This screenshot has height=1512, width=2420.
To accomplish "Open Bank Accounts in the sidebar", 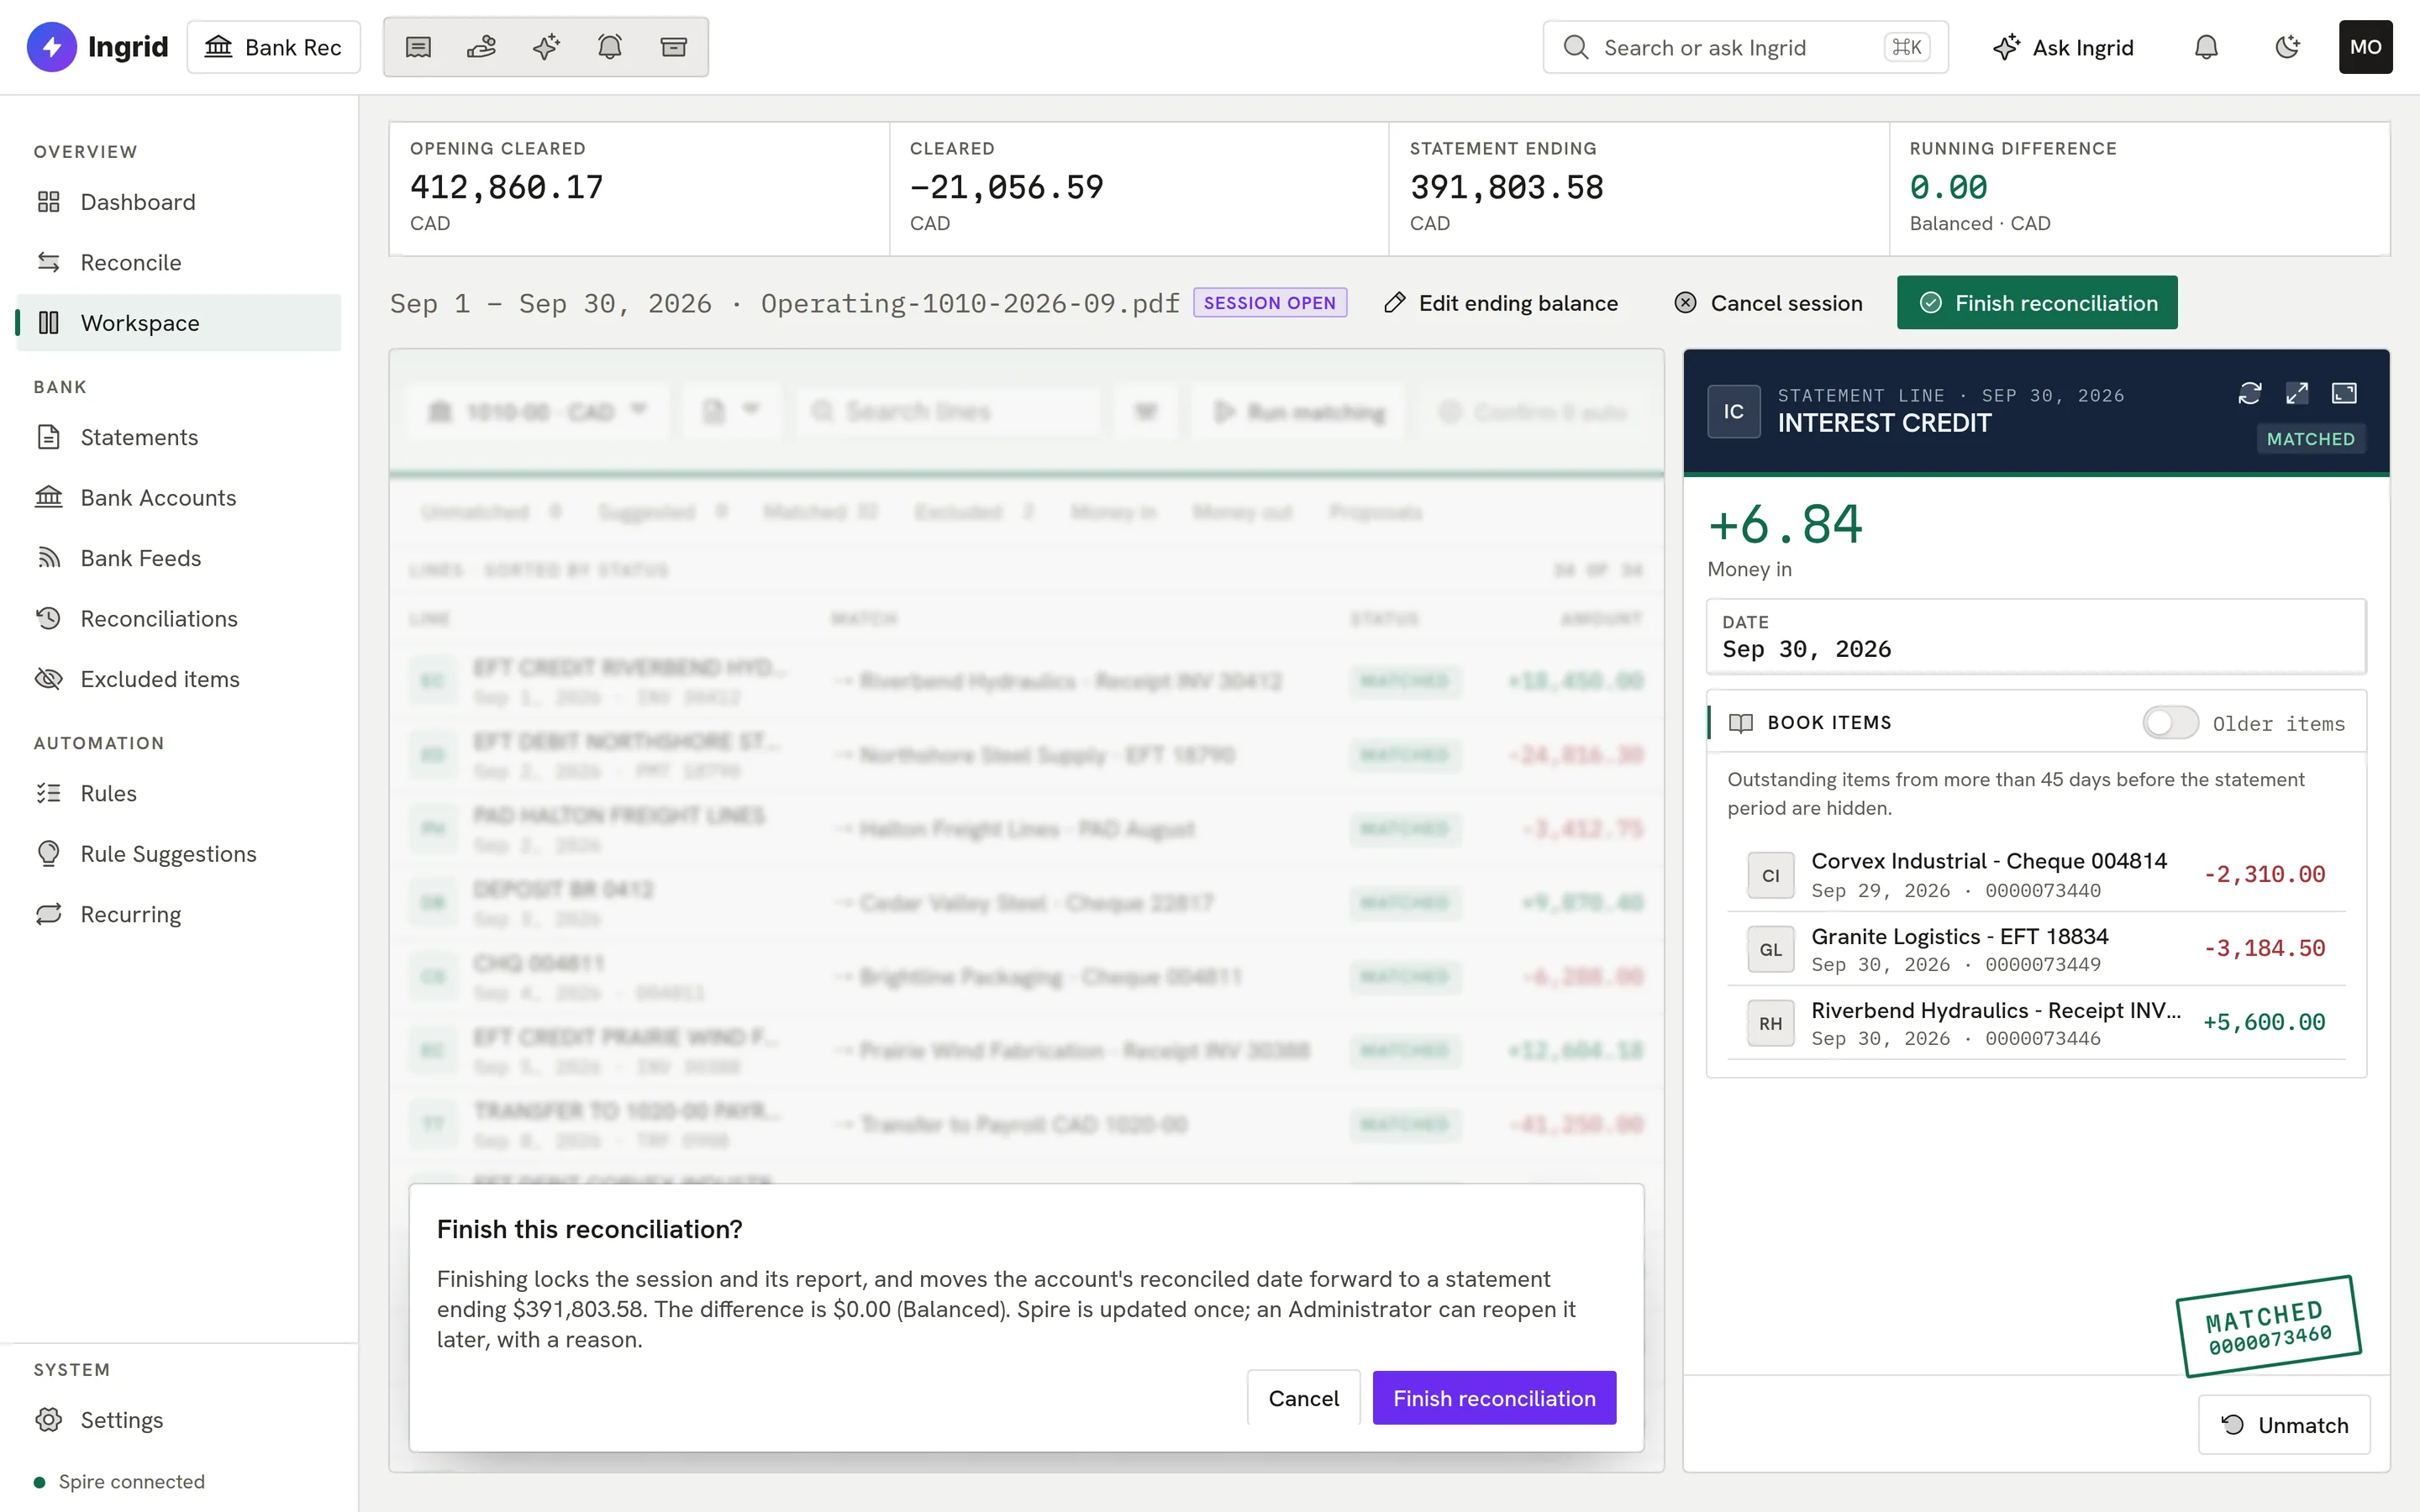I will pyautogui.click(x=178, y=497).
